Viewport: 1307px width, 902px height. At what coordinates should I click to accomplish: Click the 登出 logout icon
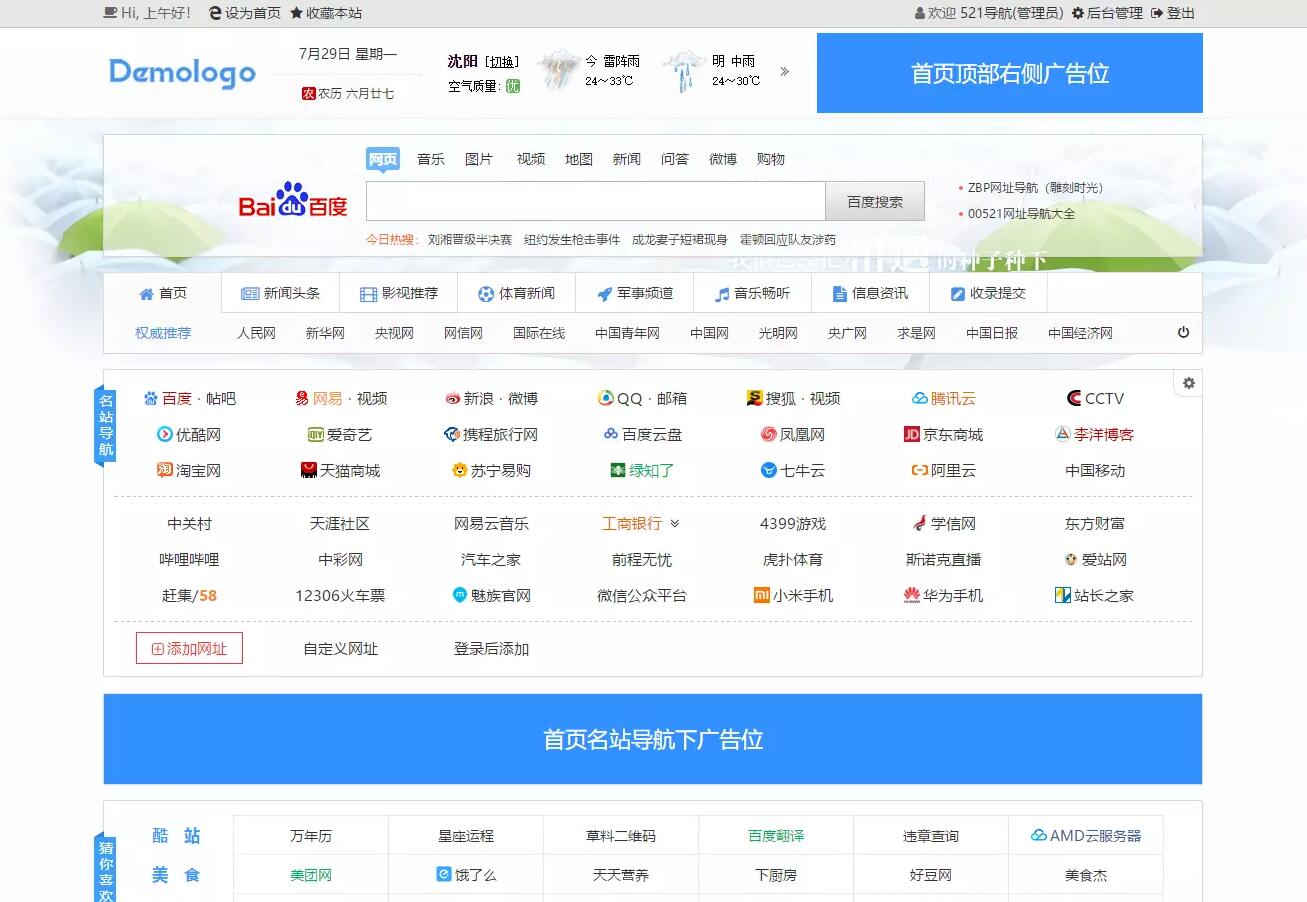click(x=1155, y=13)
